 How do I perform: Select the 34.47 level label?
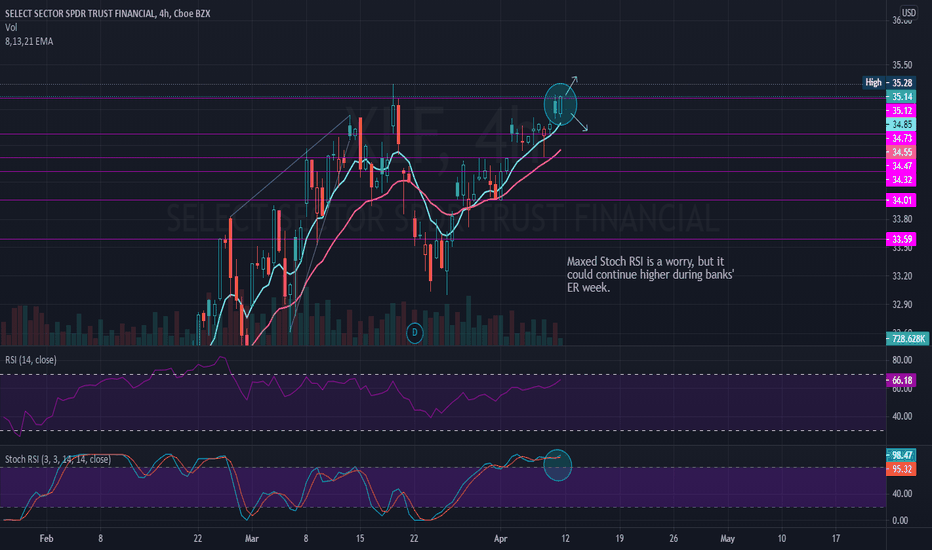coord(901,166)
